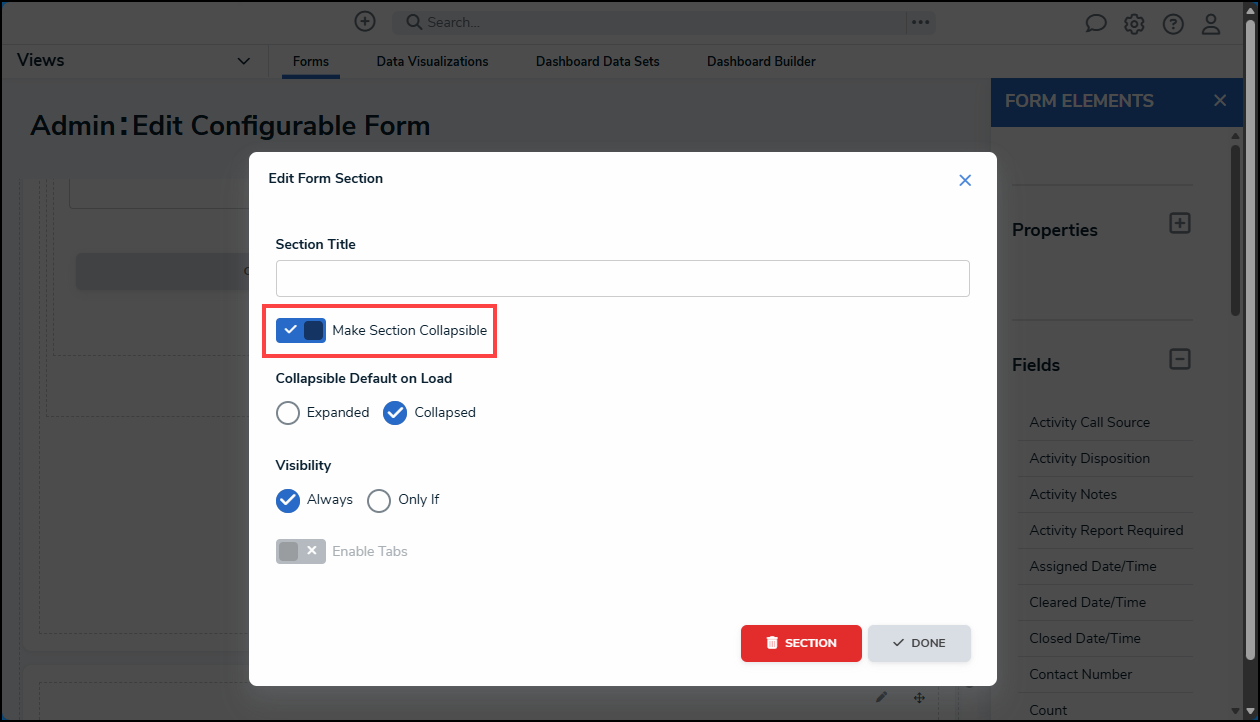The image size is (1260, 722).
Task: Toggle the Enable Tabs switch
Action: 301,551
